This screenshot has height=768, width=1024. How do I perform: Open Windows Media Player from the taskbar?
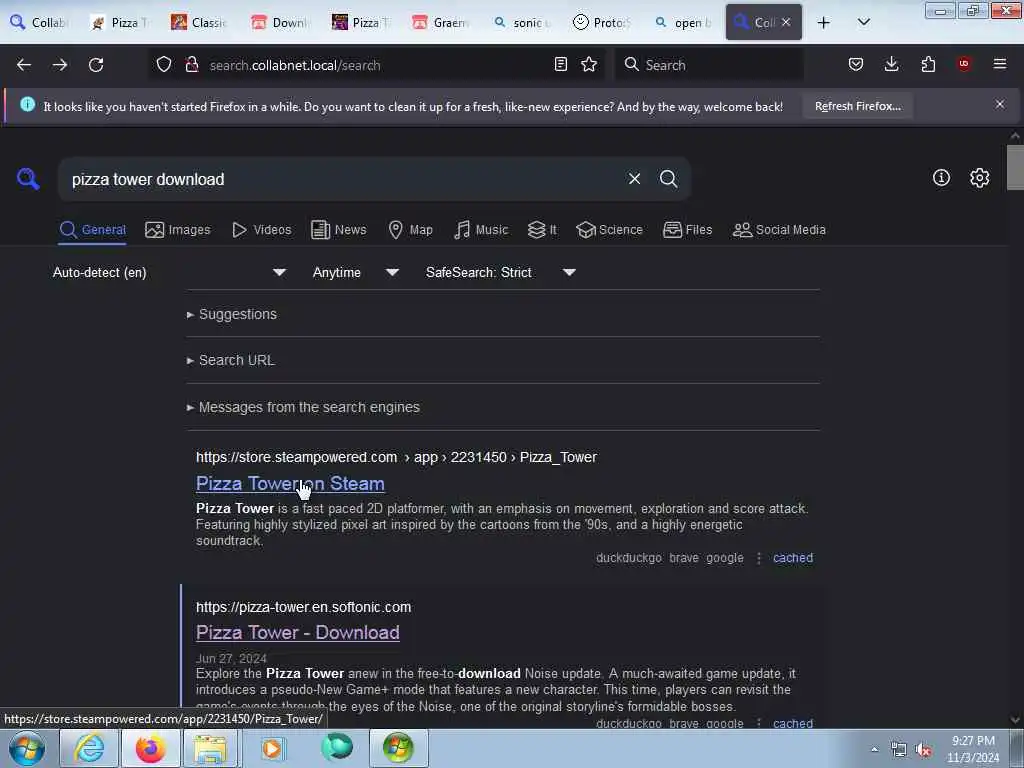point(272,748)
